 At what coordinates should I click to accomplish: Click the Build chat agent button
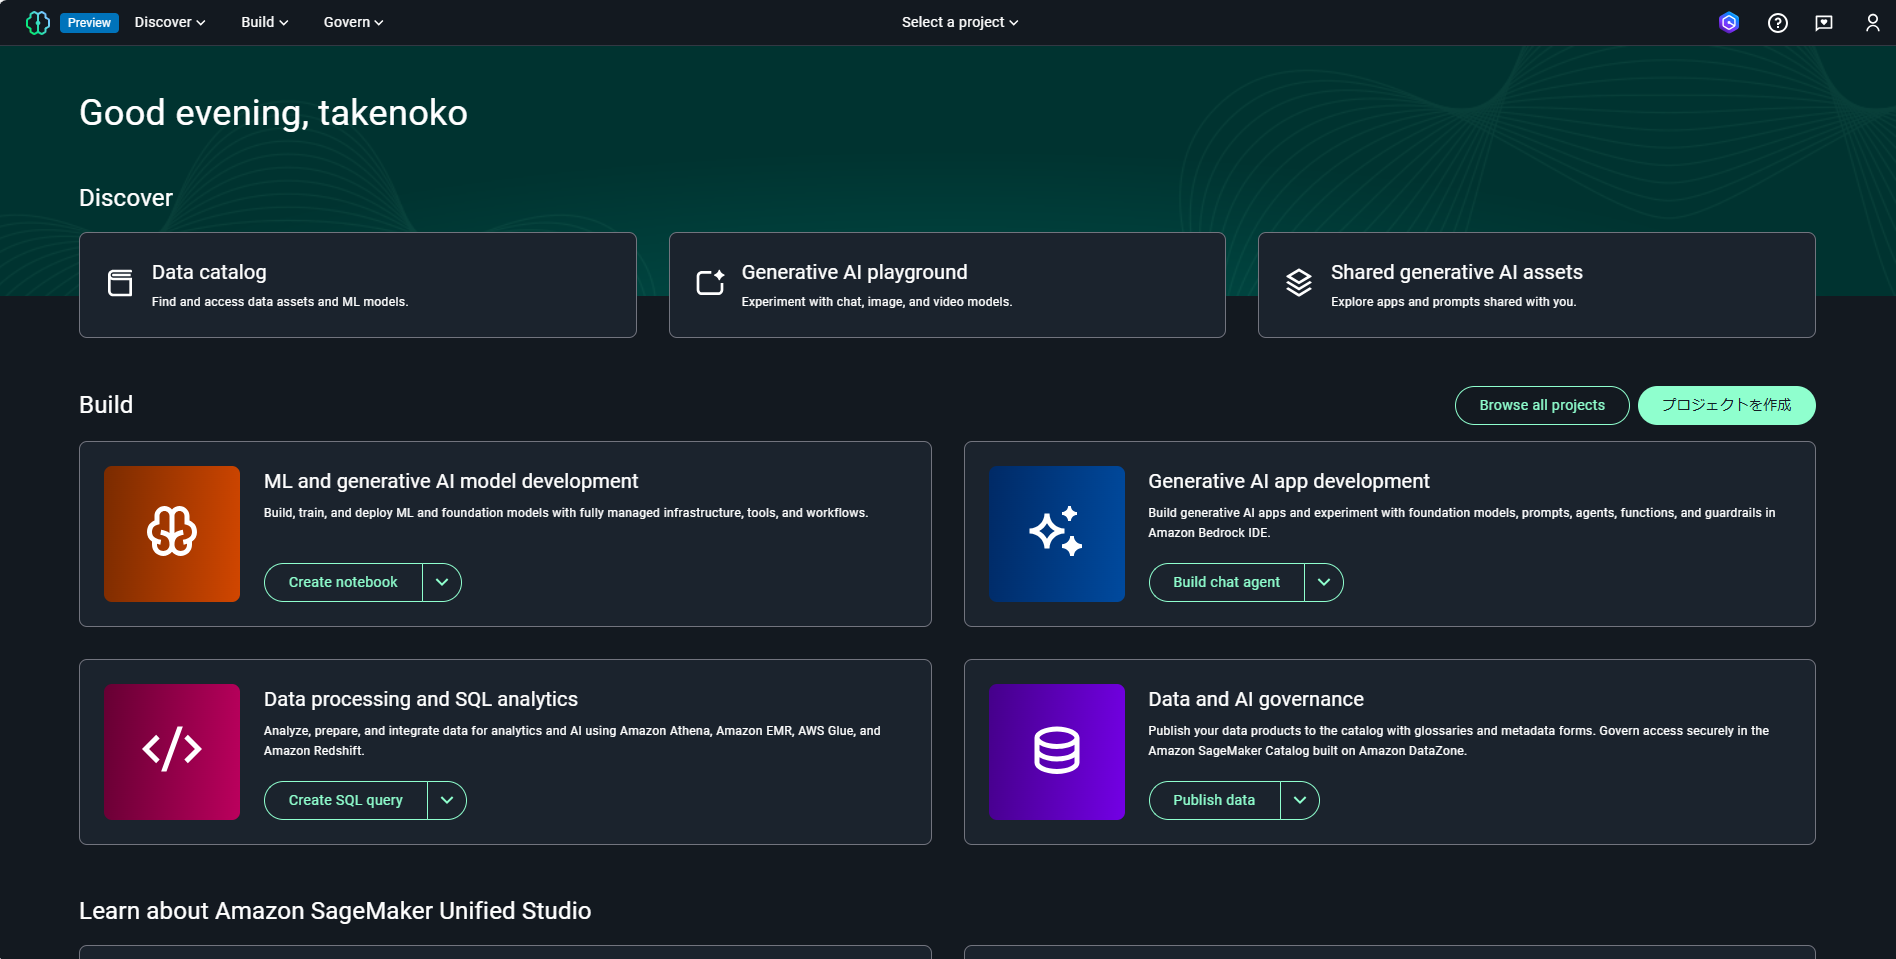pyautogui.click(x=1227, y=582)
